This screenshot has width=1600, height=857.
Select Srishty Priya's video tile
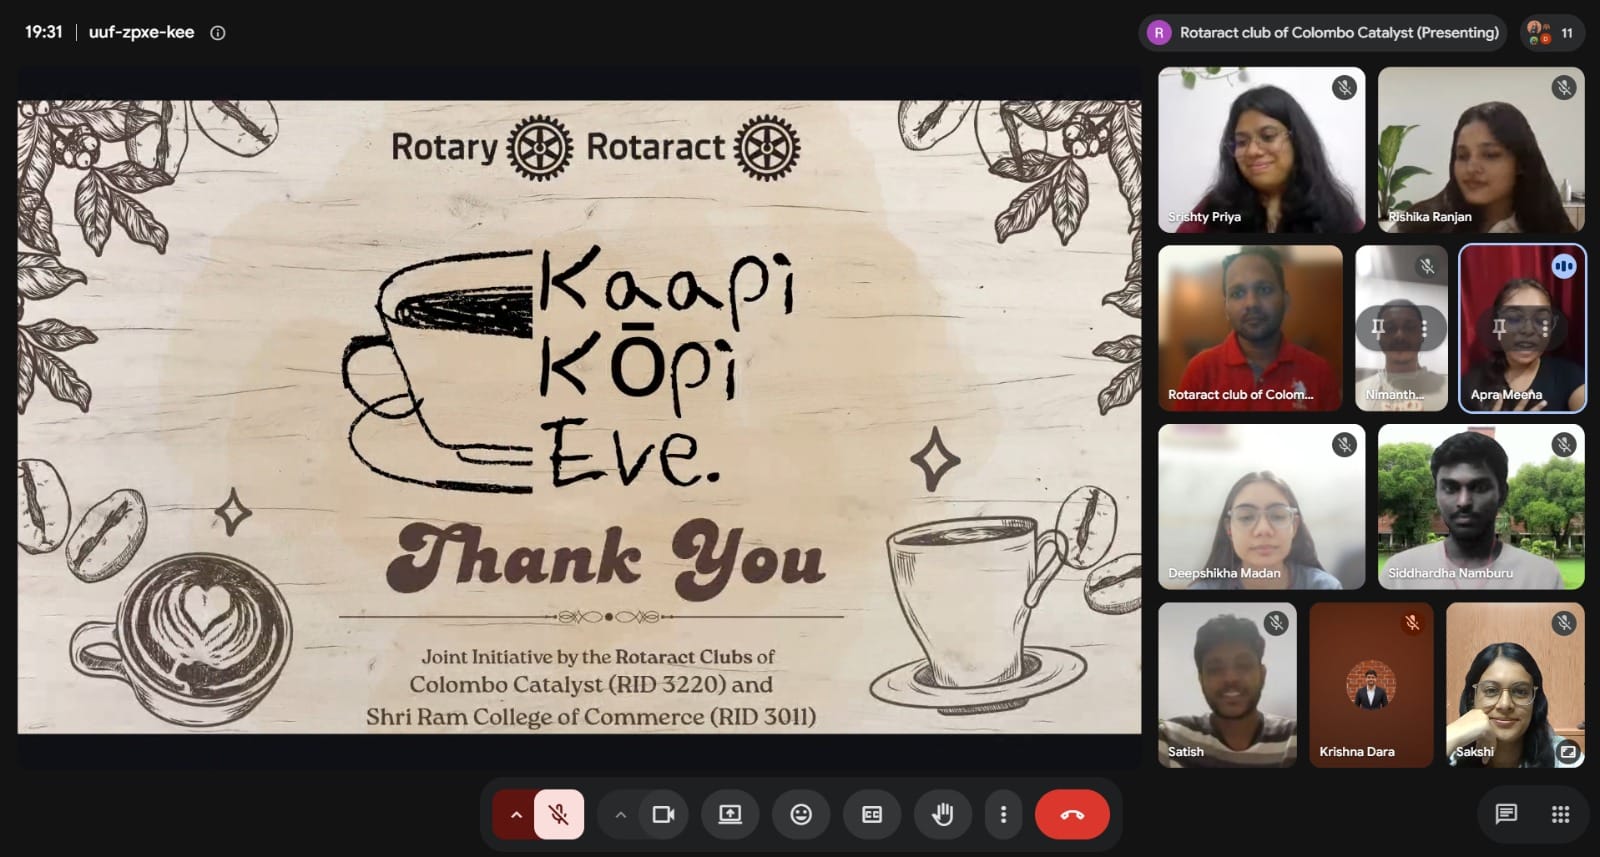point(1261,150)
